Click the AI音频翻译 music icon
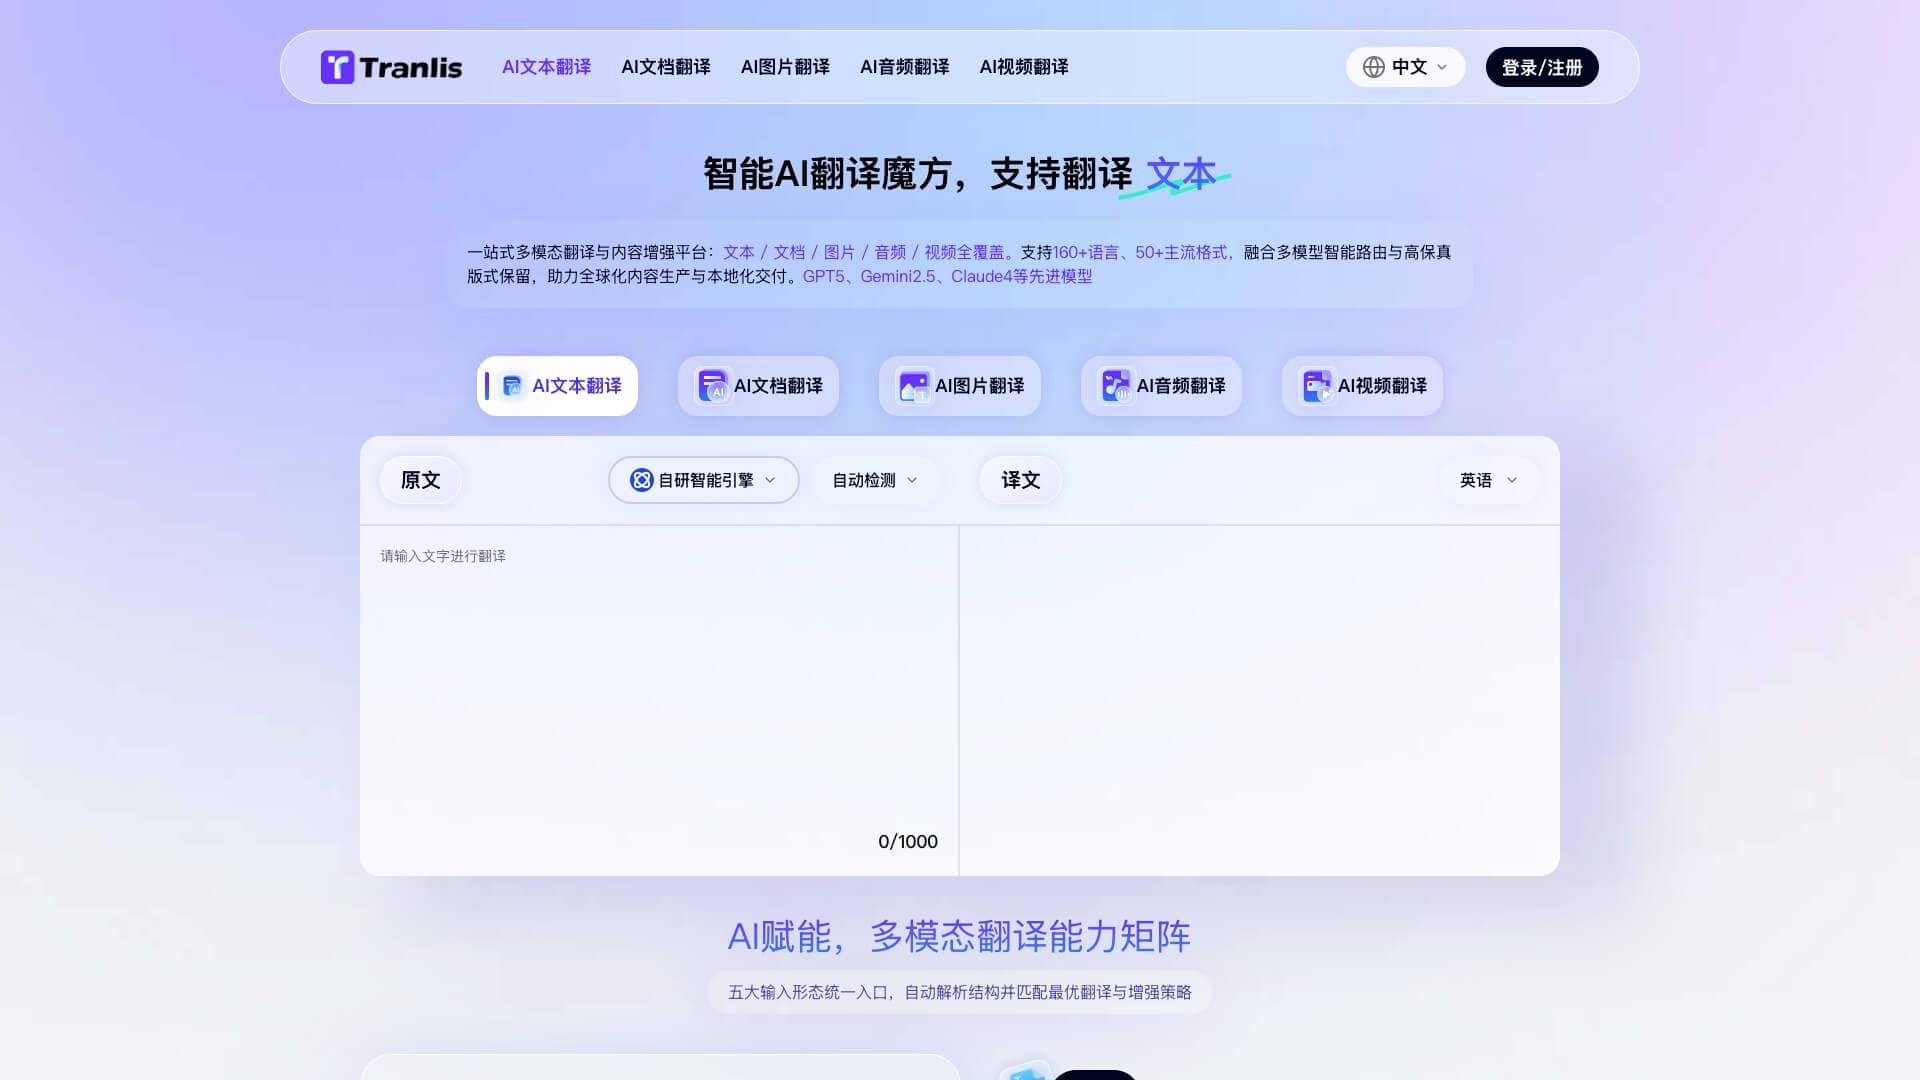The width and height of the screenshot is (1920, 1080). [1115, 386]
